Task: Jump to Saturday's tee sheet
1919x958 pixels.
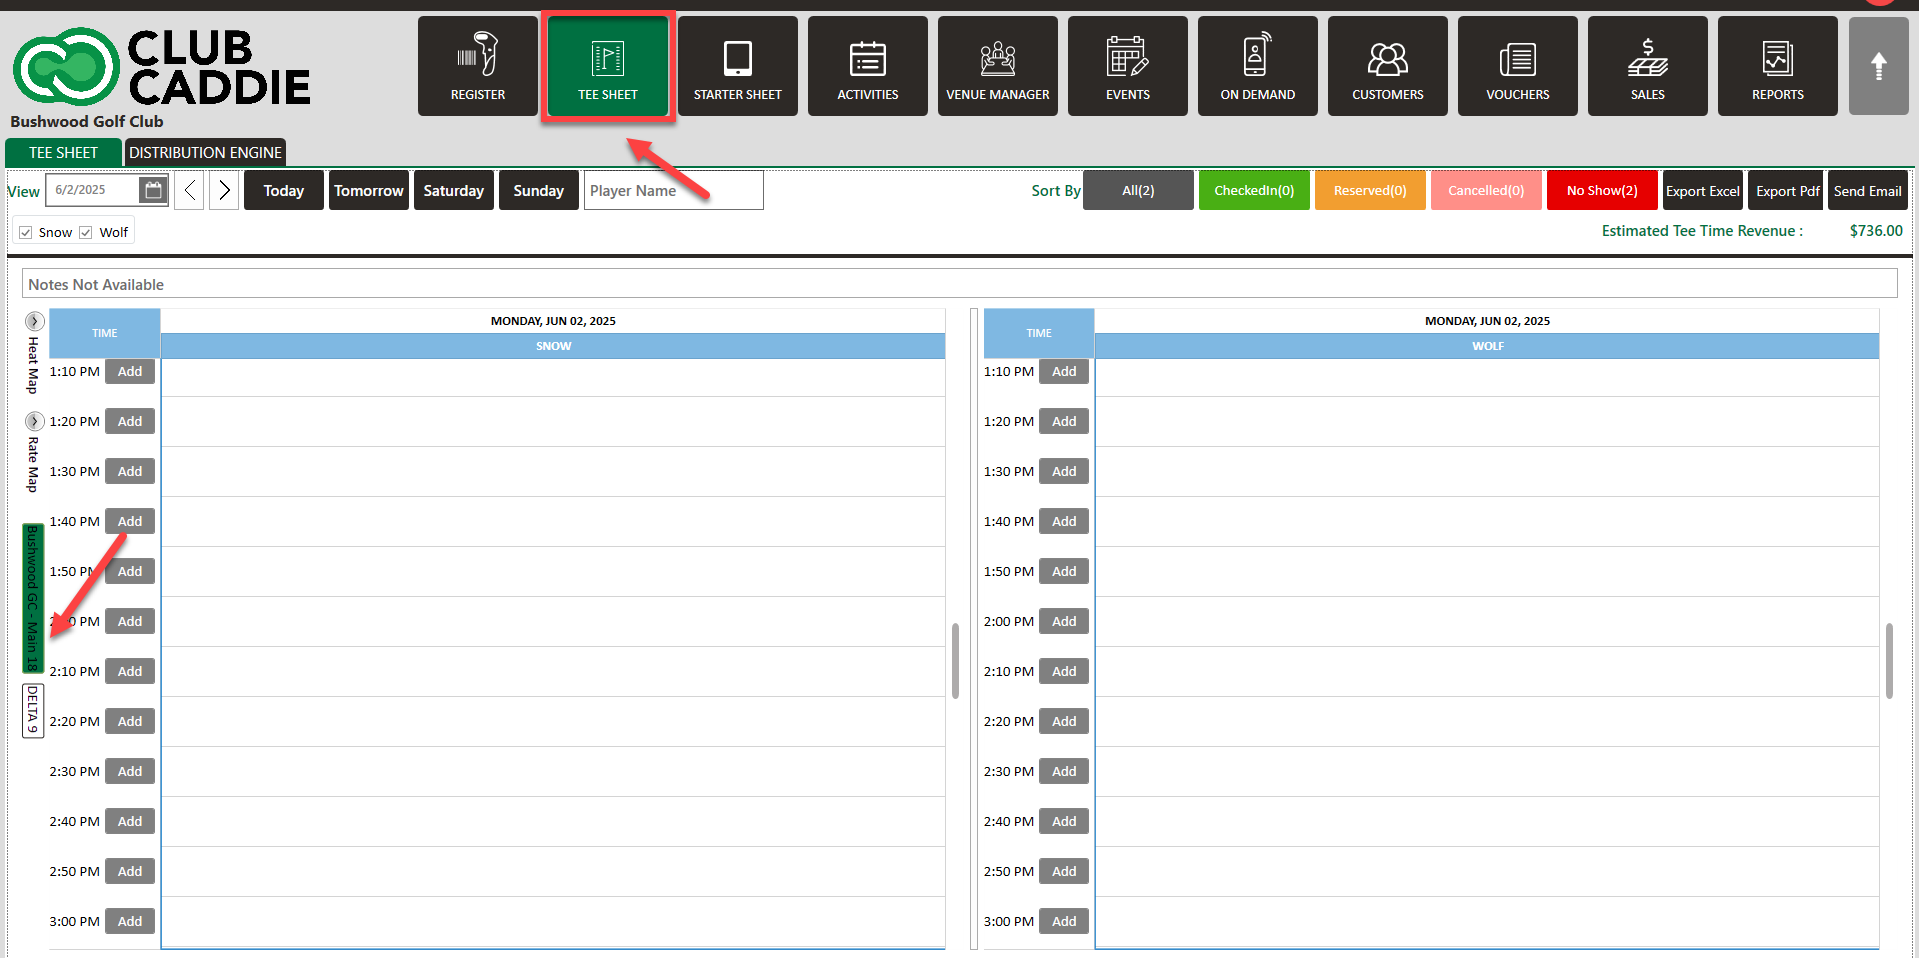Action: point(454,190)
